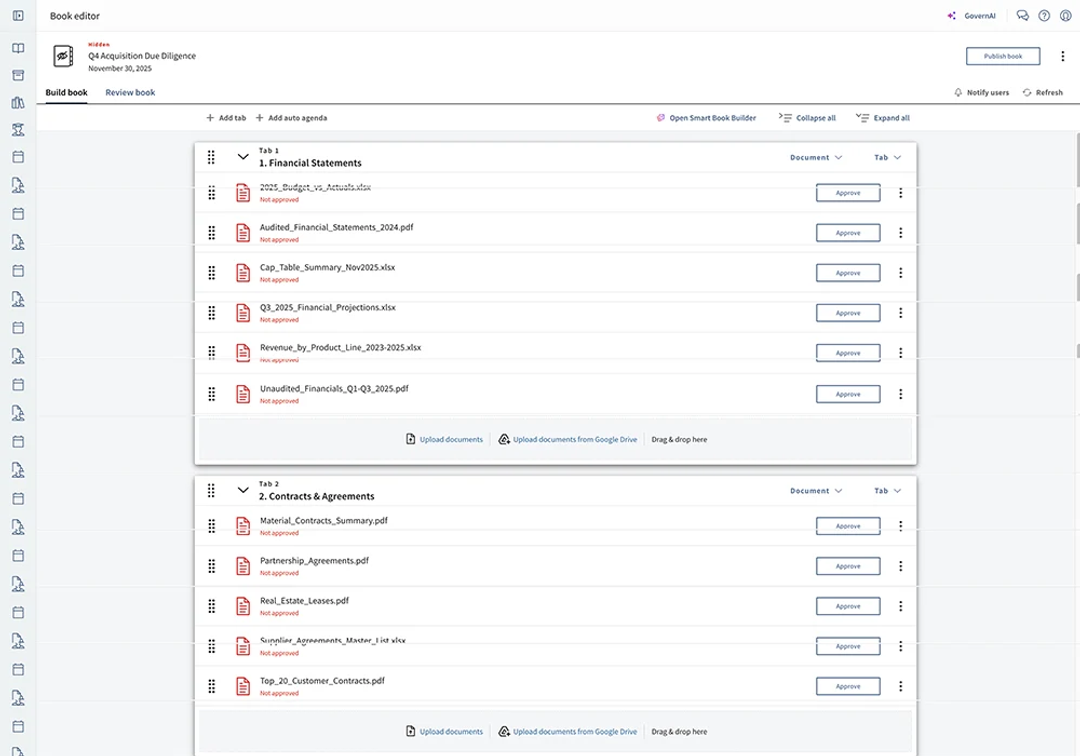Click the page vertical scrollbar
Image resolution: width=1080 pixels, height=756 pixels.
pyautogui.click(x=1077, y=160)
